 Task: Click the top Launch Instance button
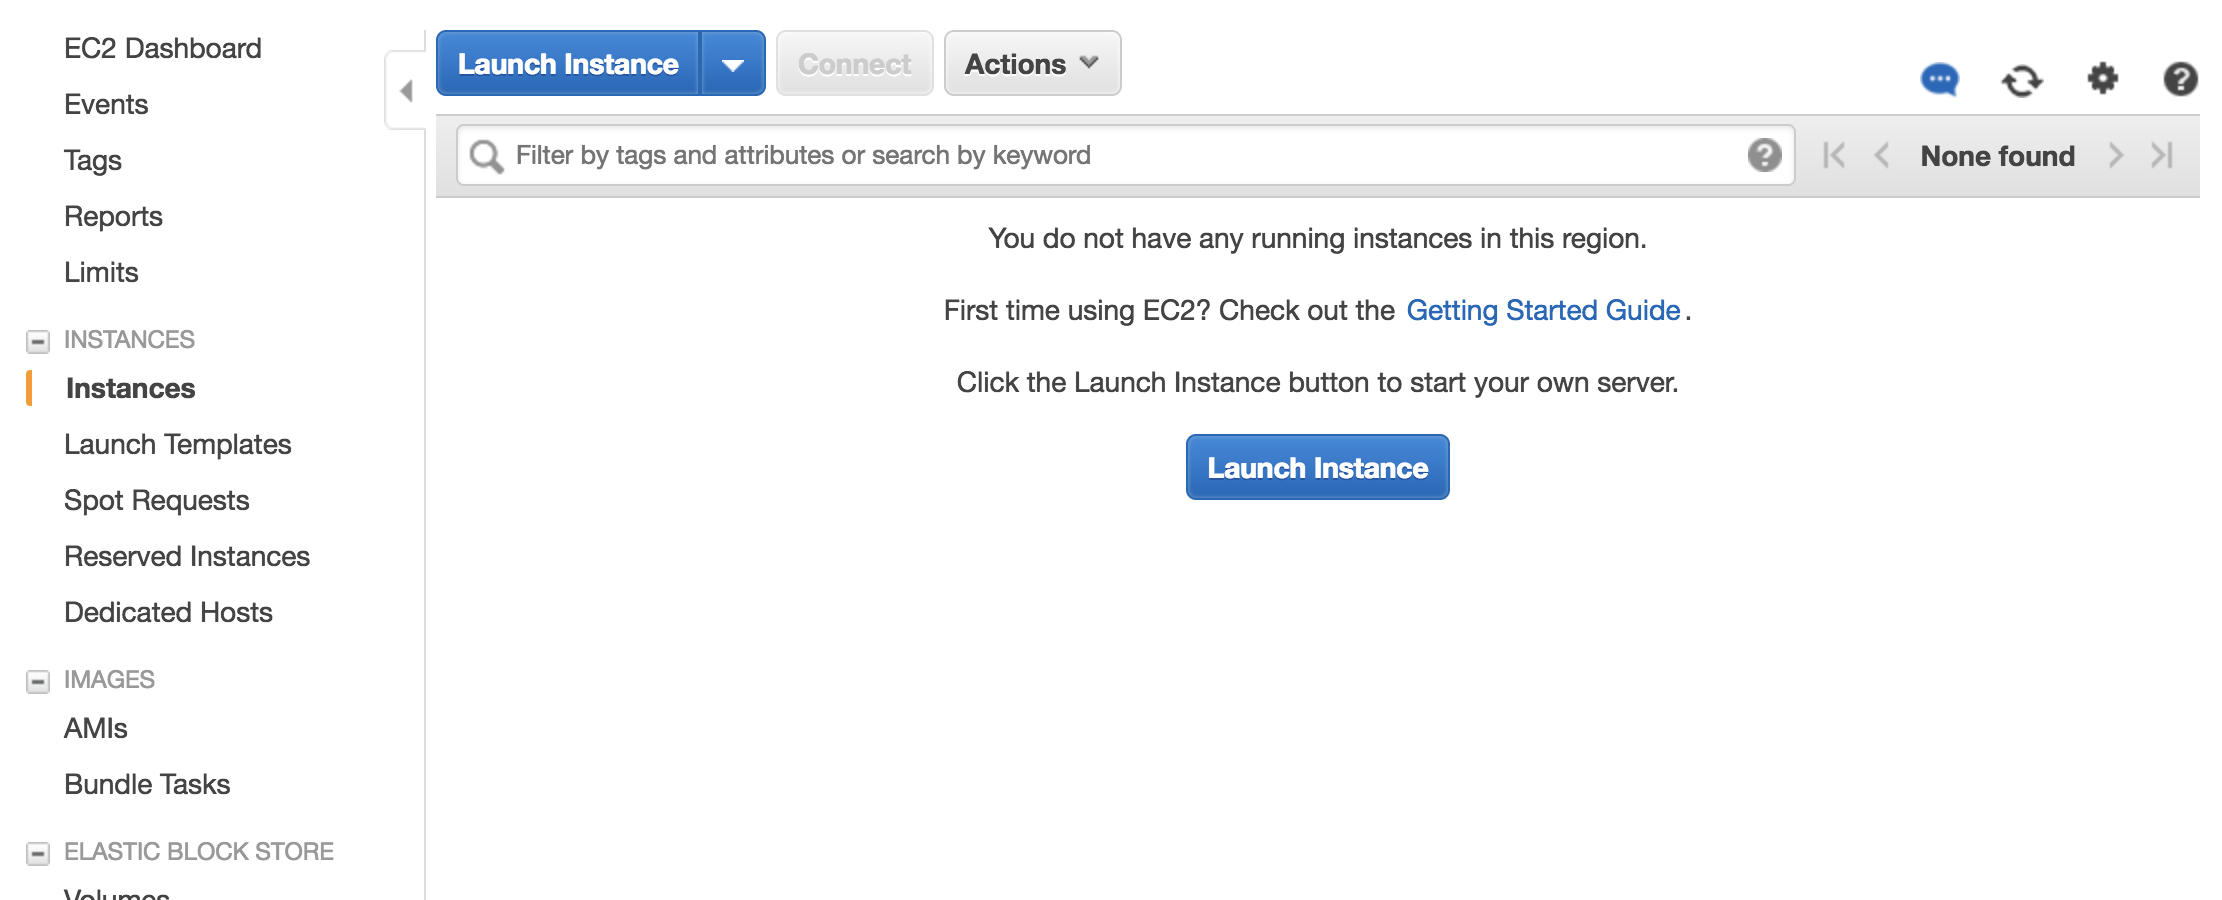pyautogui.click(x=568, y=64)
